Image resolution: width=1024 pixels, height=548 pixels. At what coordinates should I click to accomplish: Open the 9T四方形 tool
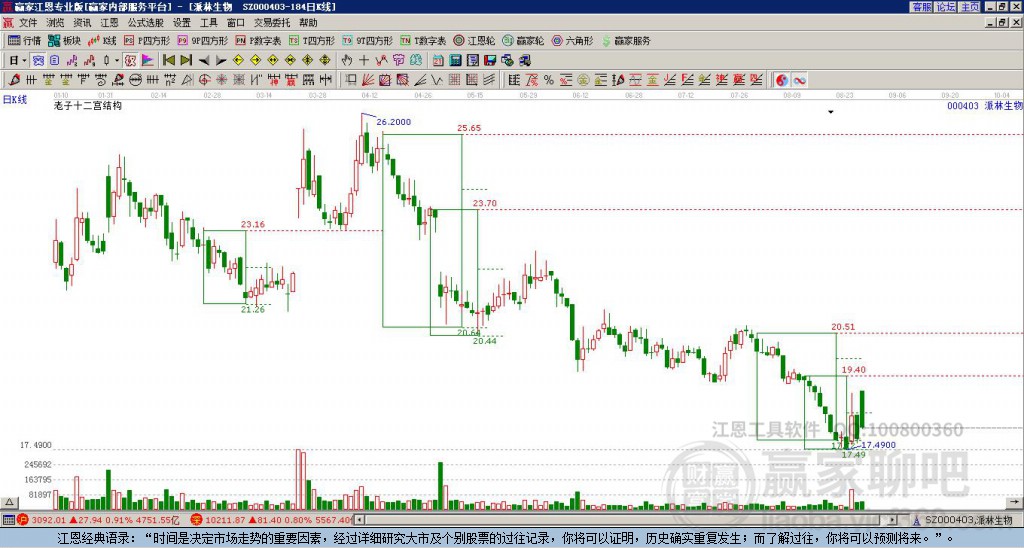(368, 40)
